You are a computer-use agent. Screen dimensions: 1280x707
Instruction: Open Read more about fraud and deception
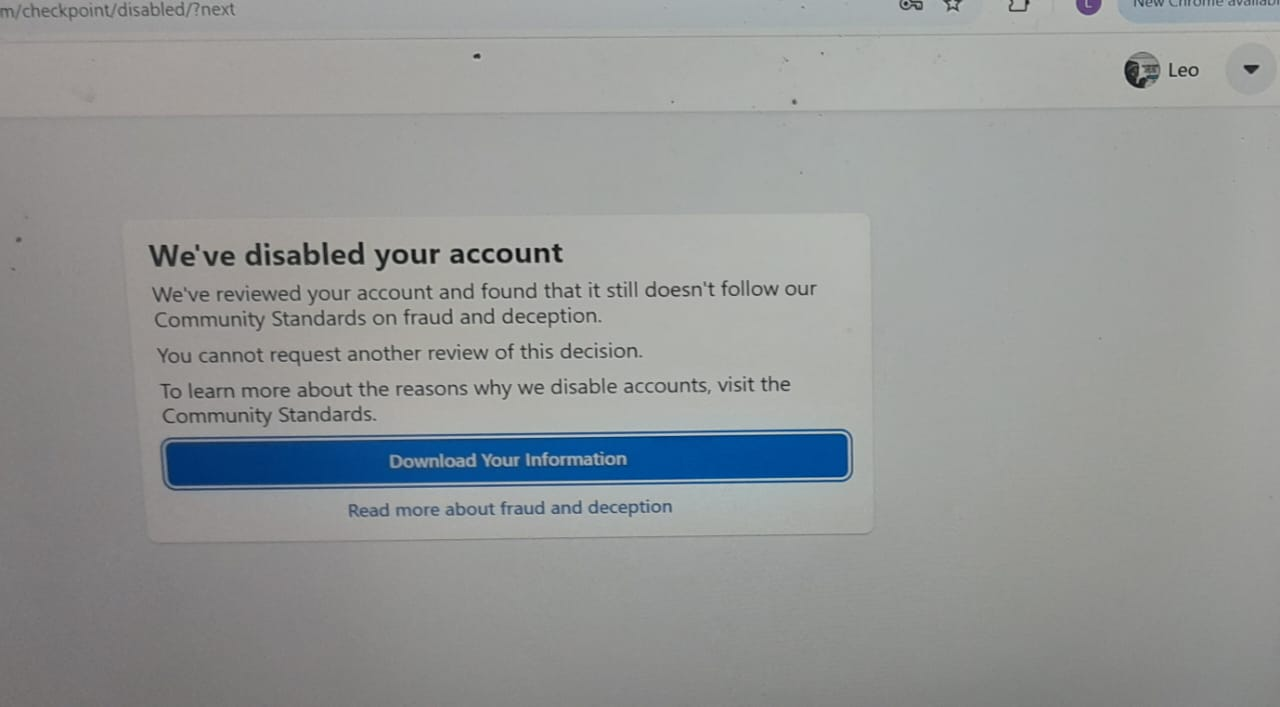[510, 508]
